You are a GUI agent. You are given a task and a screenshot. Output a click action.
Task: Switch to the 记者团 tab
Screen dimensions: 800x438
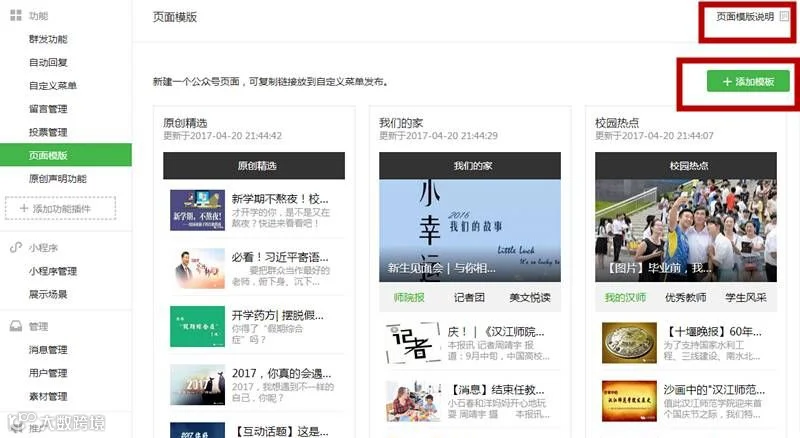(x=469, y=297)
